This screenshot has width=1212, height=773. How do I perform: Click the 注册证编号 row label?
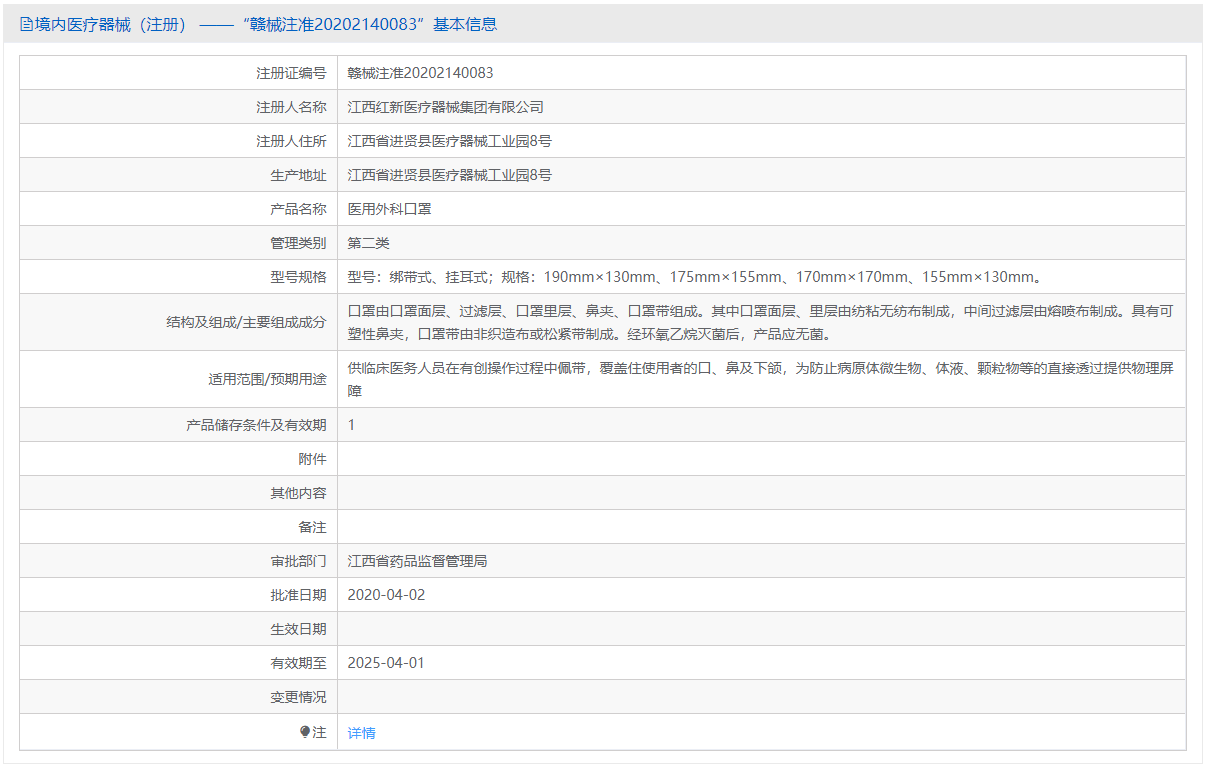click(291, 73)
